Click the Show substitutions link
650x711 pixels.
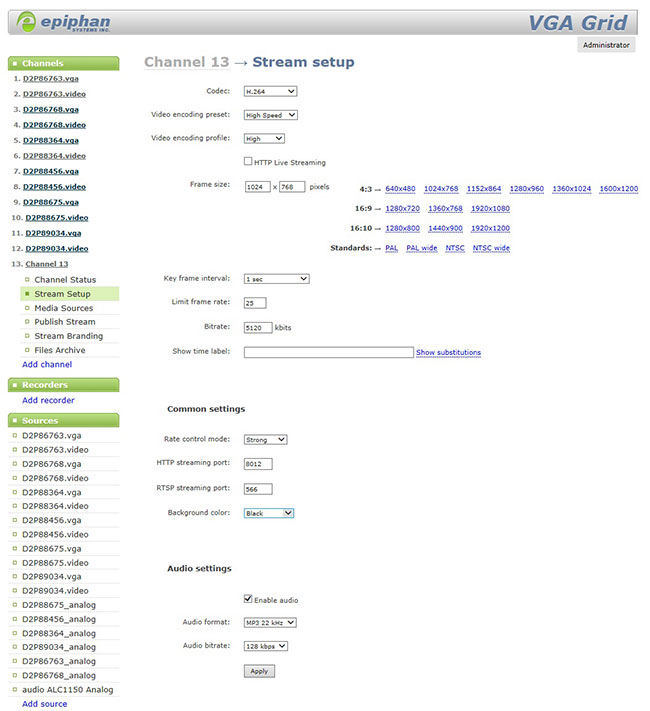[x=448, y=352]
